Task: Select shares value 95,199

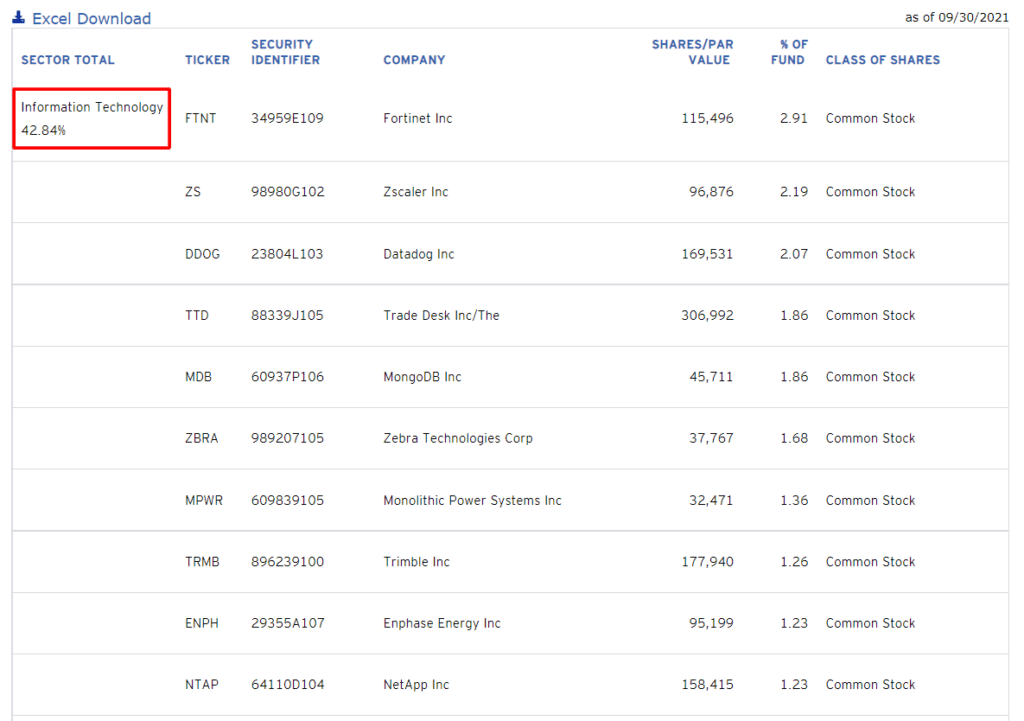Action: tap(711, 623)
